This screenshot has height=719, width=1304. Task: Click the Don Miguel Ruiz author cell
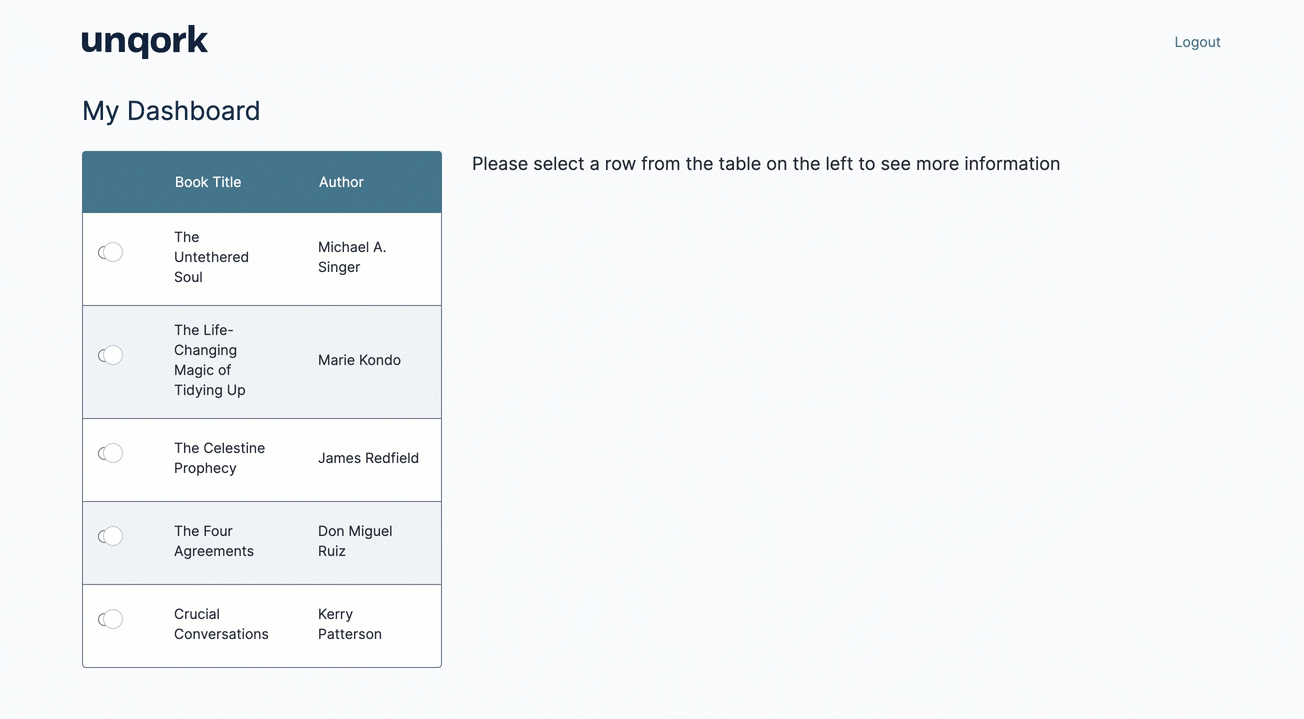pyautogui.click(x=355, y=541)
